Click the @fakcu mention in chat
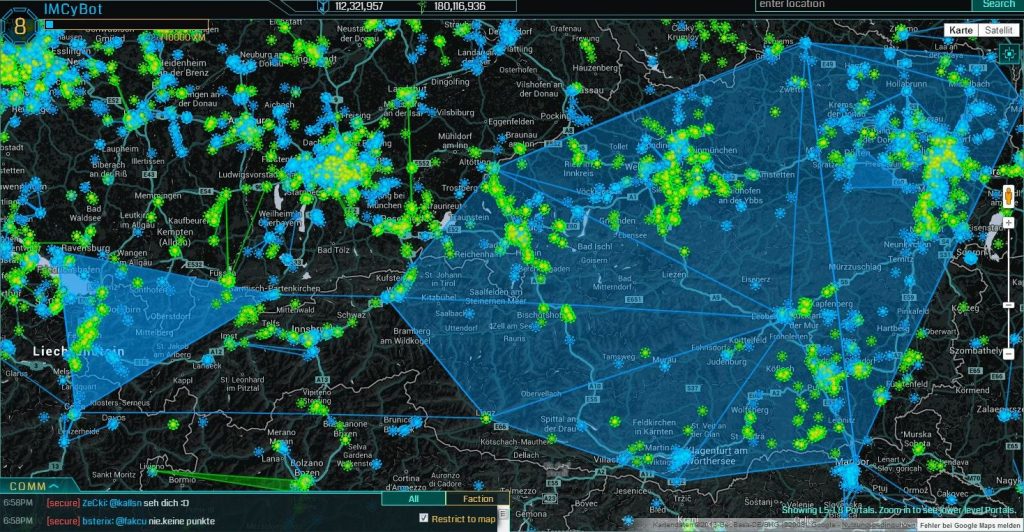Viewport: 1024px width, 532px height. [130, 521]
